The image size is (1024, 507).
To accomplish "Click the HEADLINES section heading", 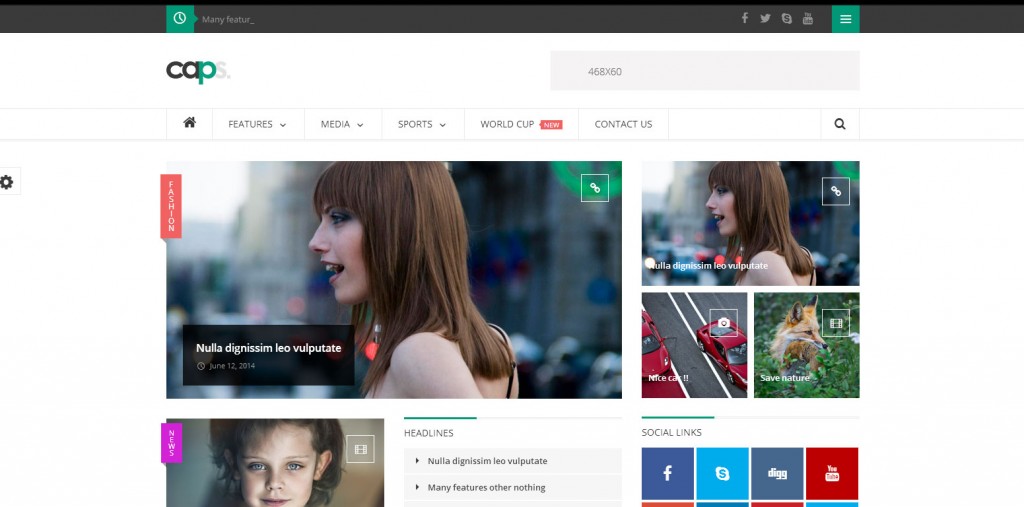I will click(428, 433).
